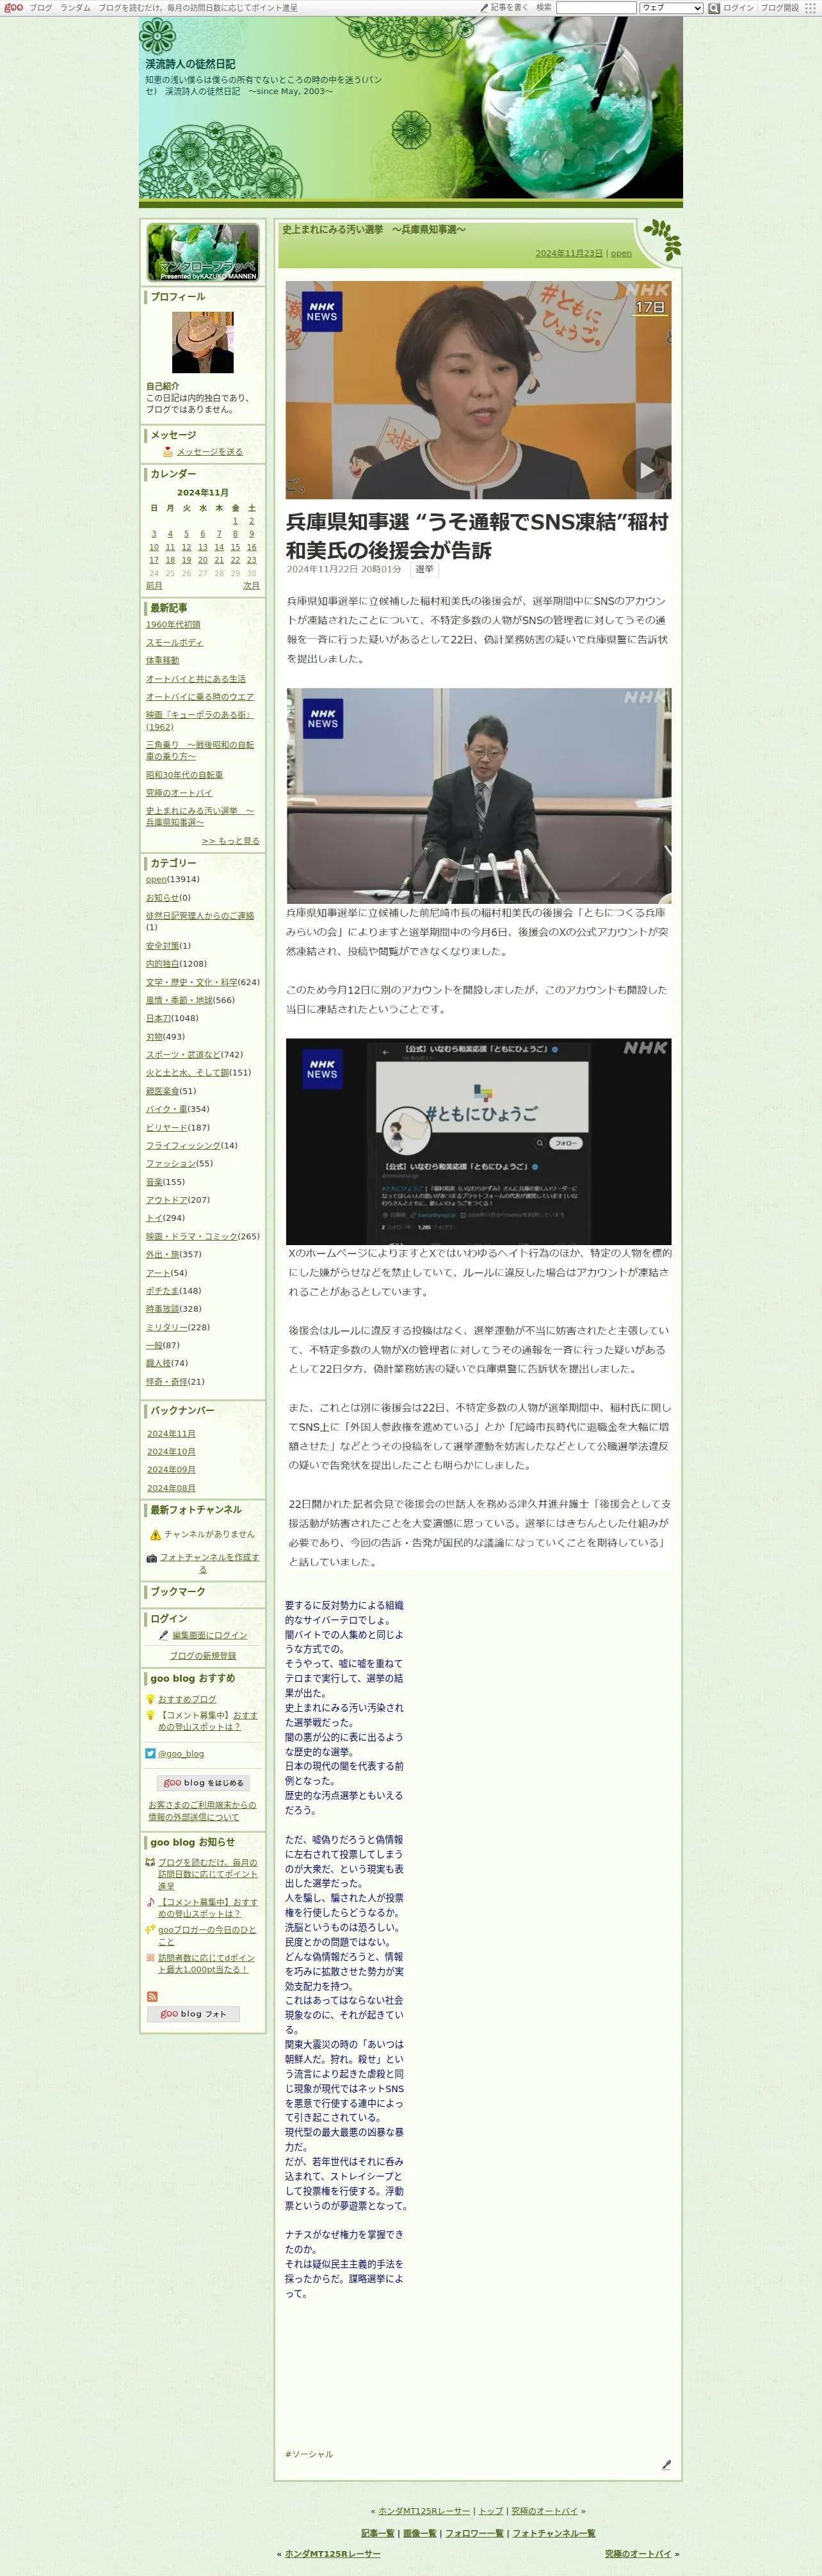Click the blog title 渓流詩人の徒然日記
Image resolution: width=822 pixels, height=2576 pixels.
190,64
